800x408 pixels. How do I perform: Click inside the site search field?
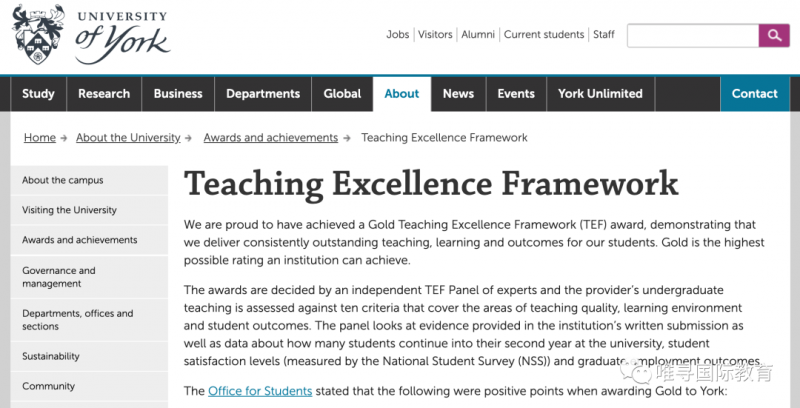(x=693, y=35)
